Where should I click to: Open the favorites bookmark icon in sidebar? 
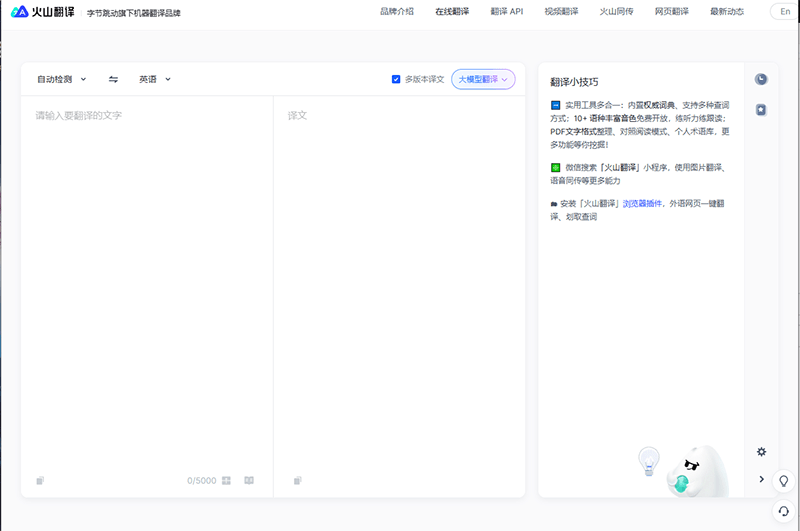(x=761, y=110)
